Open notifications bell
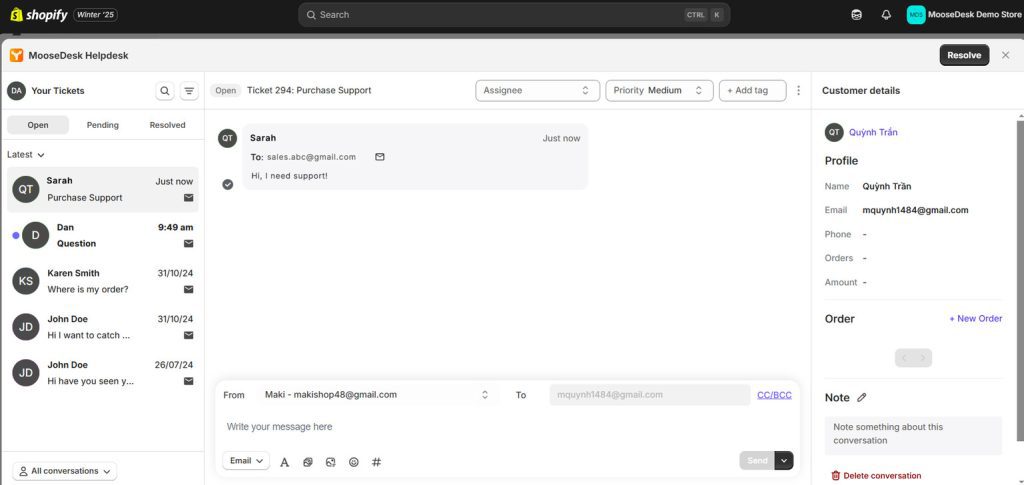 [x=886, y=14]
